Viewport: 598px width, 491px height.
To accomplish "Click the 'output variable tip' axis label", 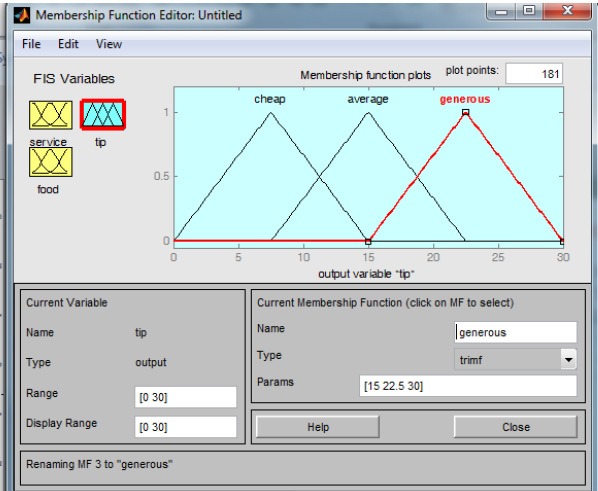I will click(x=366, y=274).
